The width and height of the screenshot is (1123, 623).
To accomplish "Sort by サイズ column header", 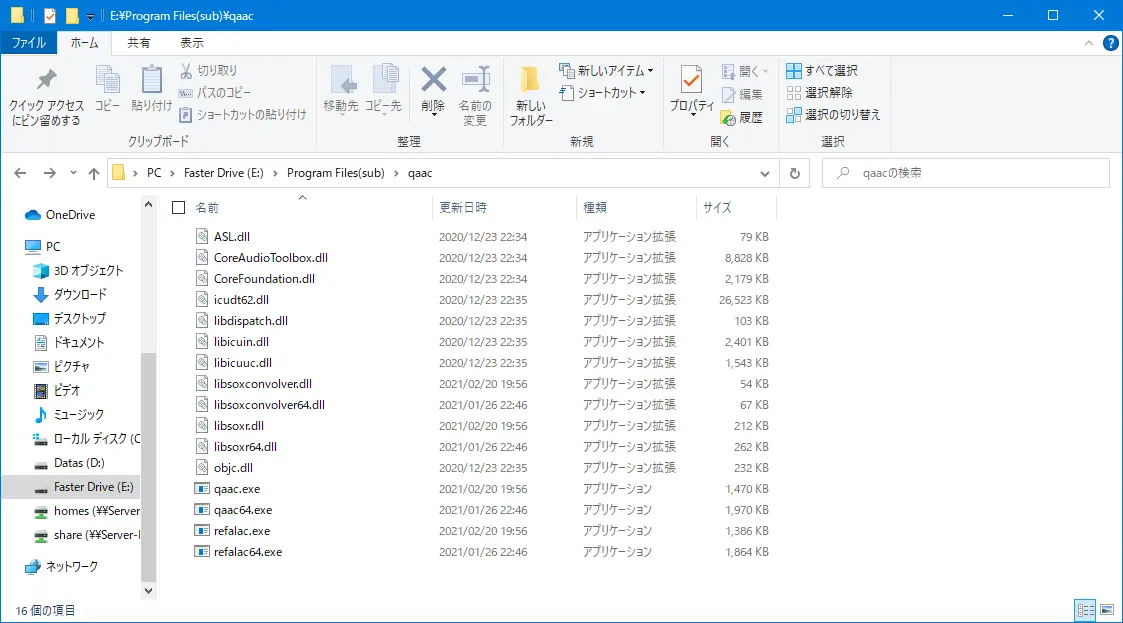I will pos(736,208).
